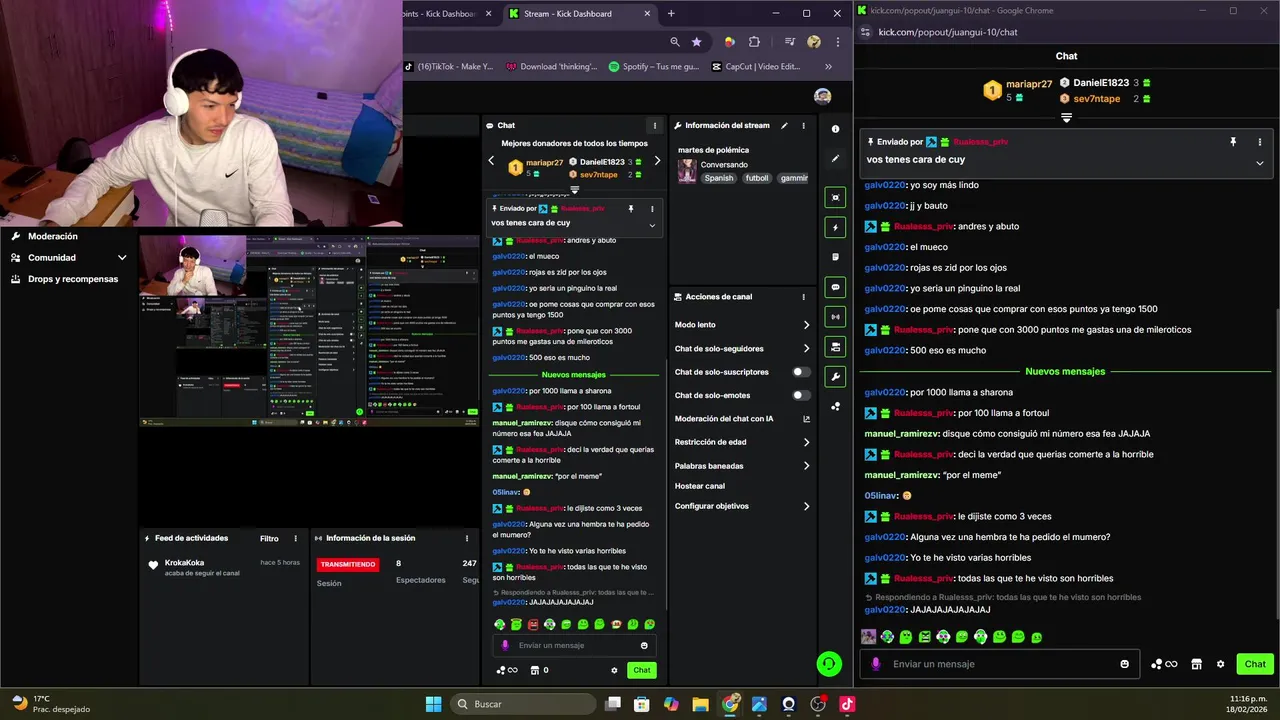Open Spotify bookmark in bookmarks bar

652,67
